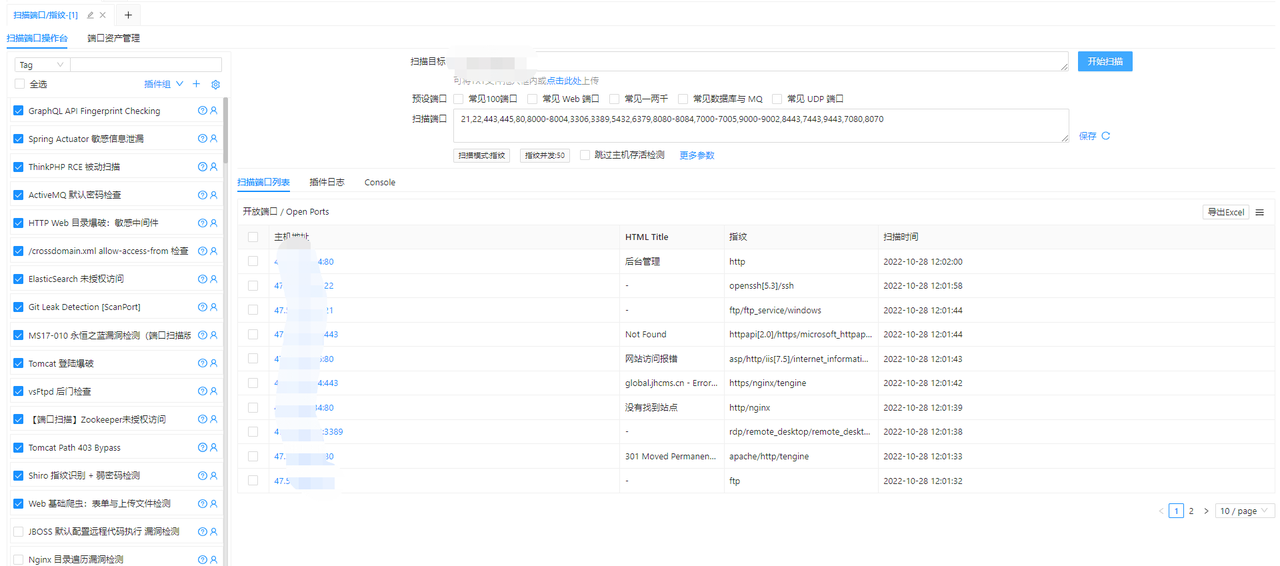Click the pencil rename icon on the scan tab
Viewport: 1280px width, 566px height.
pyautogui.click(x=91, y=15)
